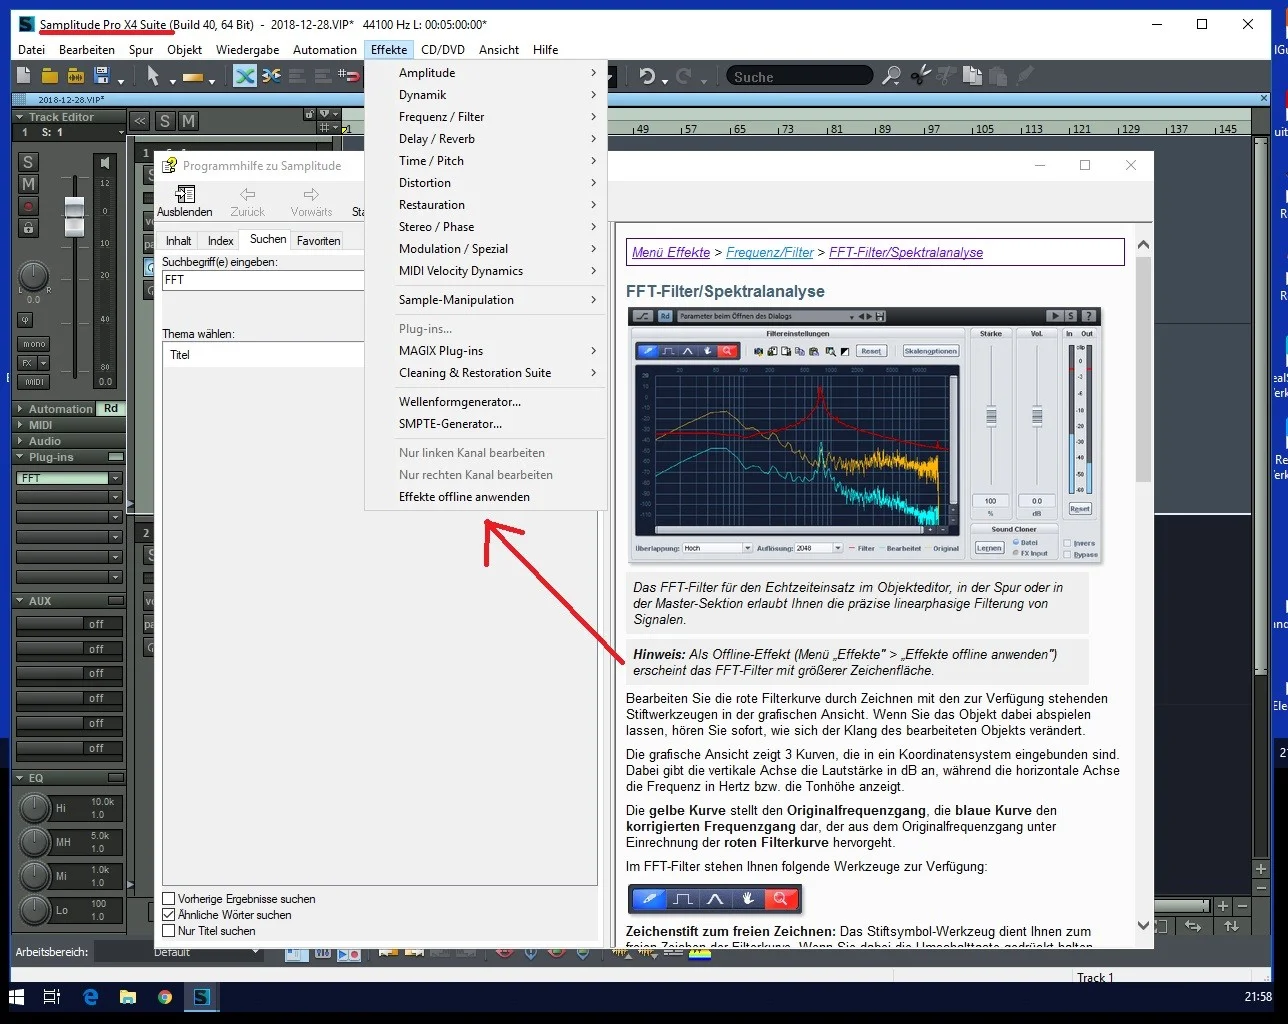
Task: Enable 'Nur Titel suchen' checkbox
Action: click(169, 931)
